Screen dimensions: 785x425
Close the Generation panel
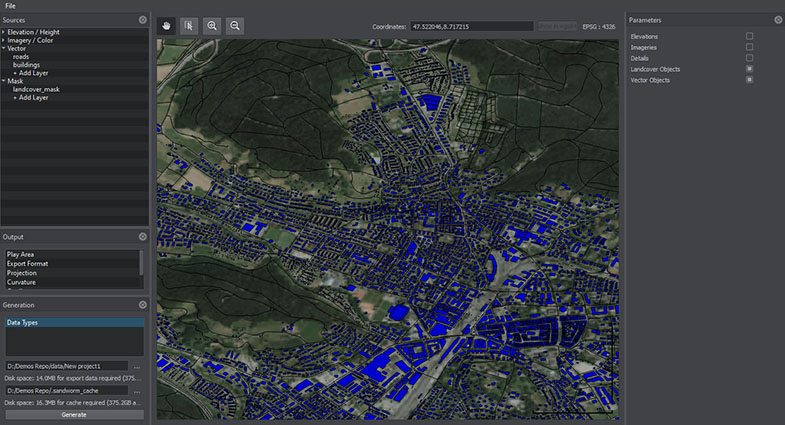pyautogui.click(x=142, y=305)
